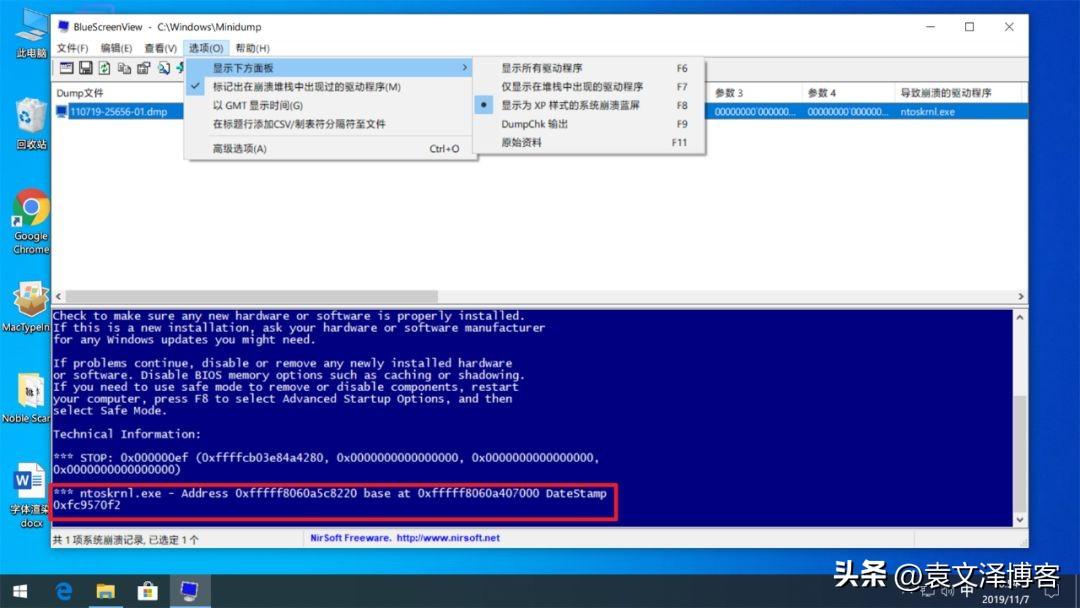Viewport: 1080px width, 608px height.
Task: Open 此电脑 desktop icon
Action: pos(31,32)
